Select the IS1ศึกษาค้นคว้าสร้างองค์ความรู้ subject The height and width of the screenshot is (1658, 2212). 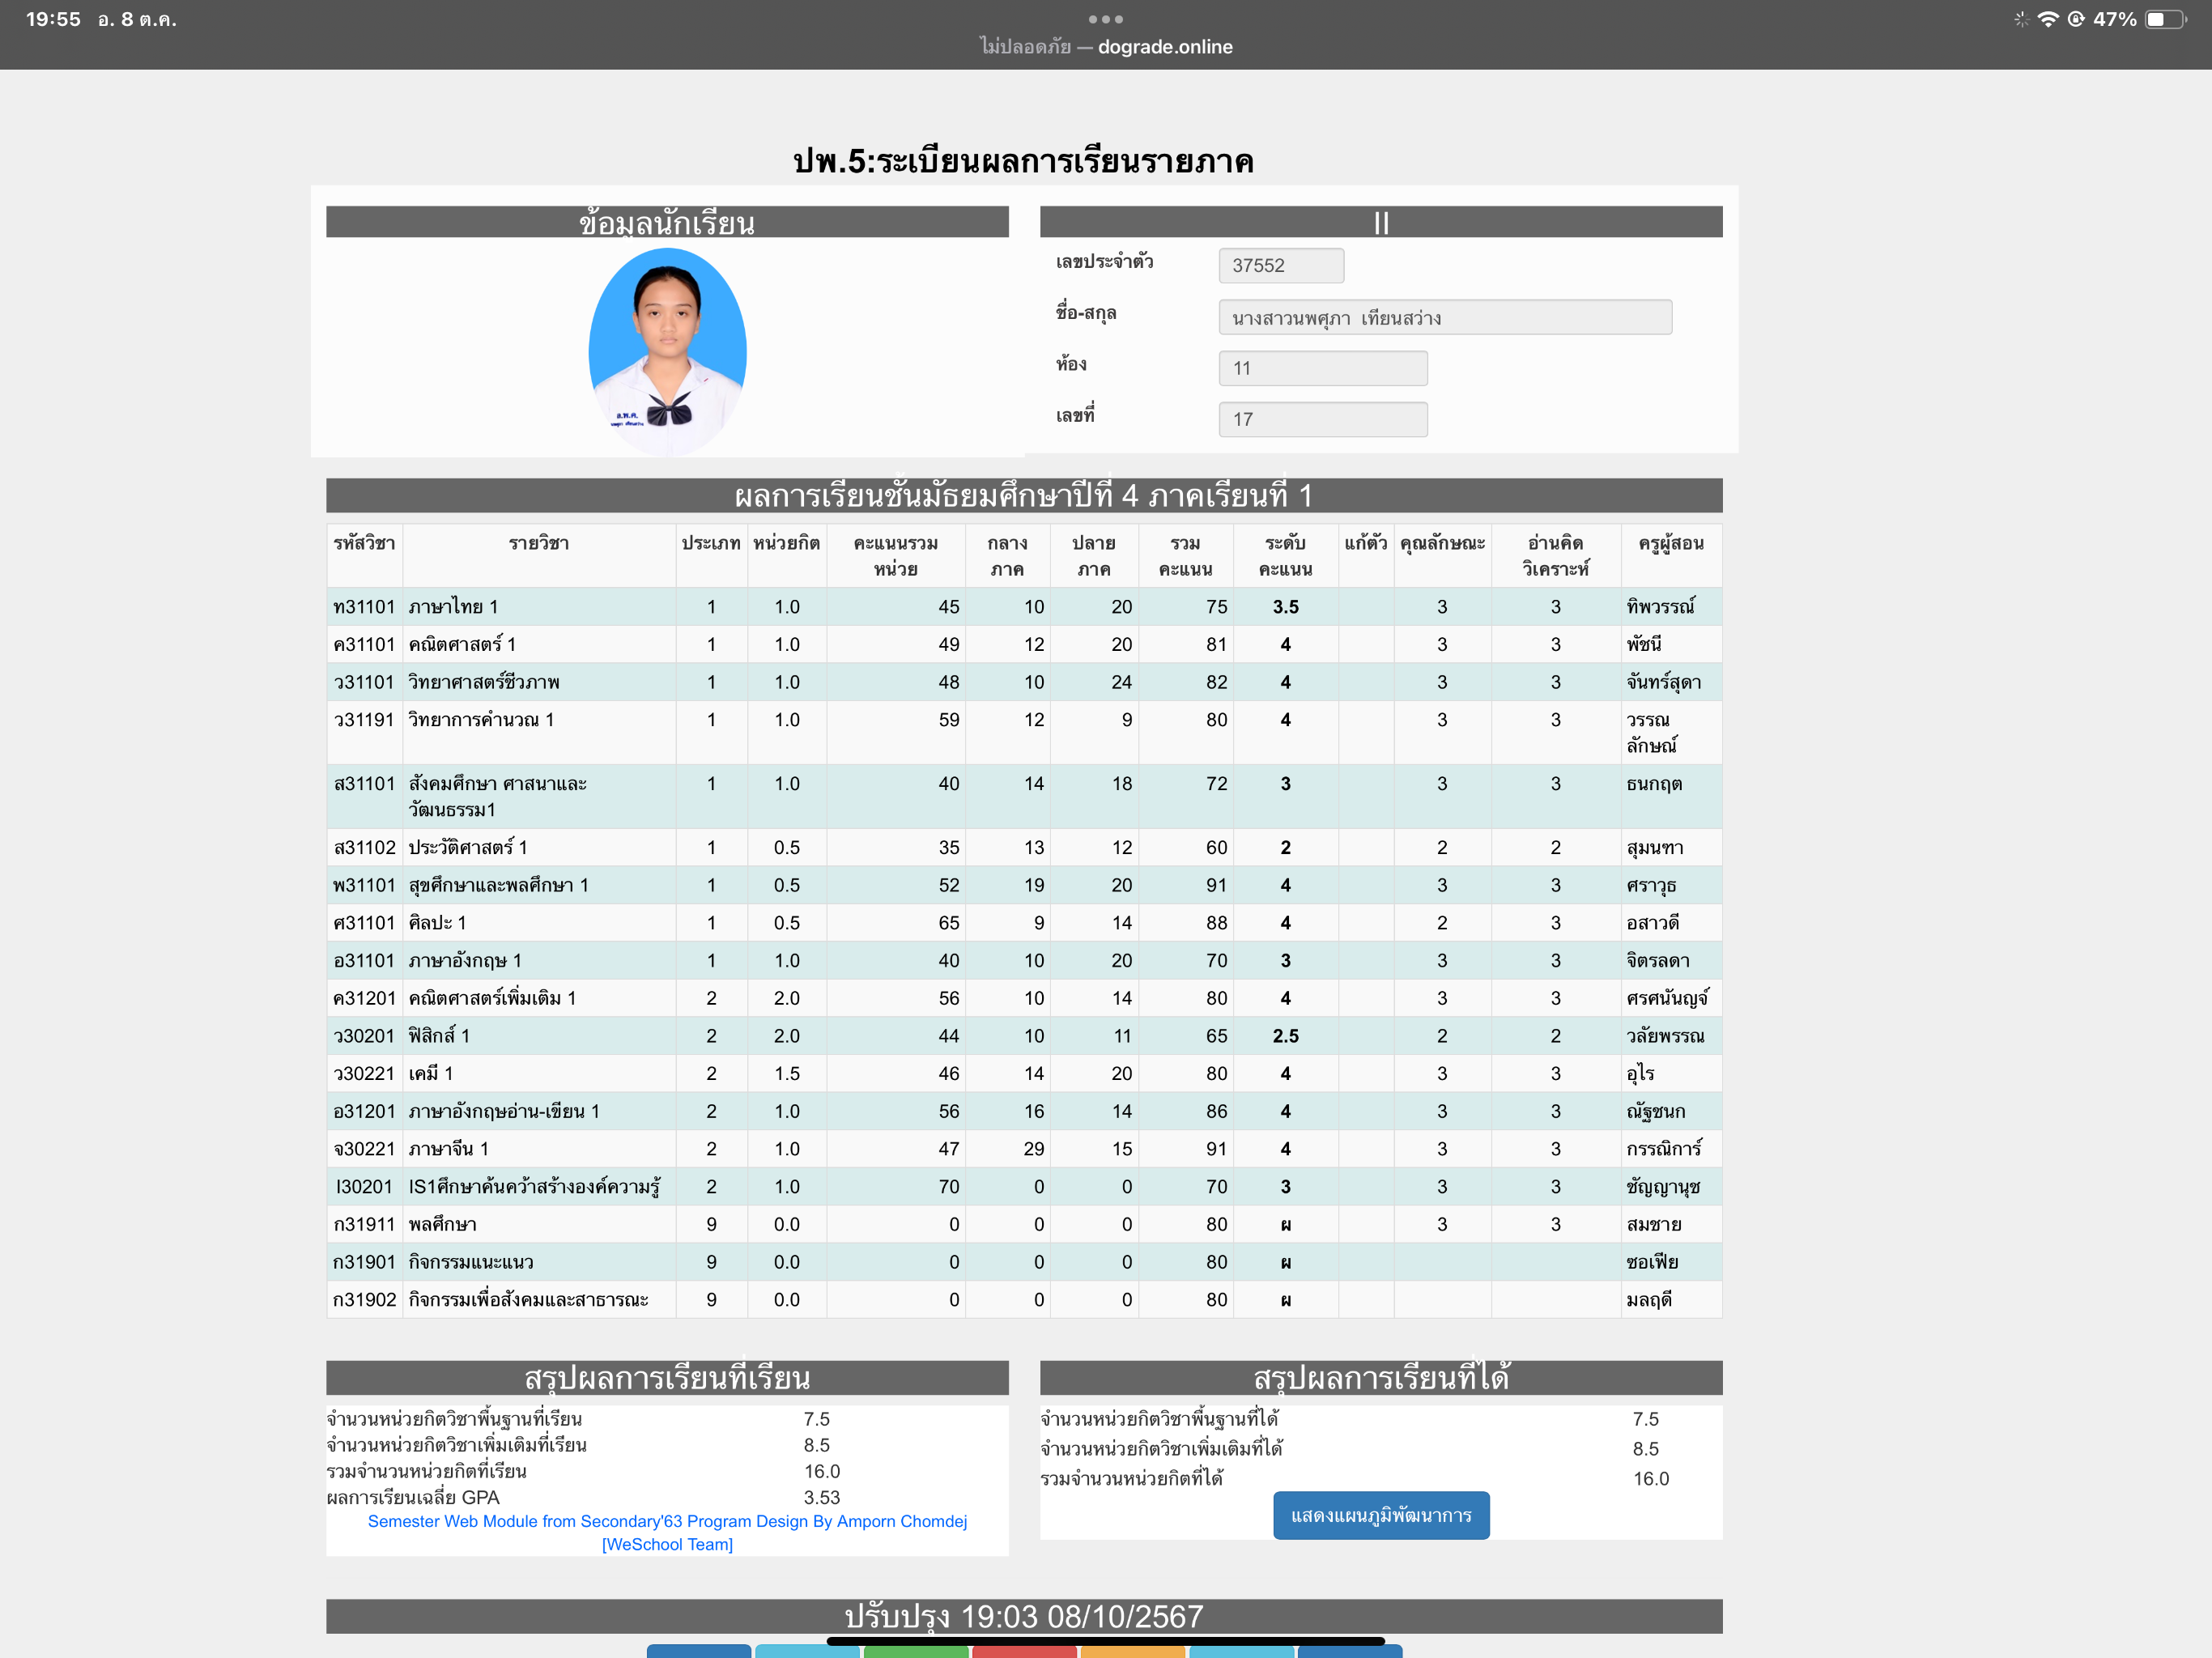coord(534,1187)
